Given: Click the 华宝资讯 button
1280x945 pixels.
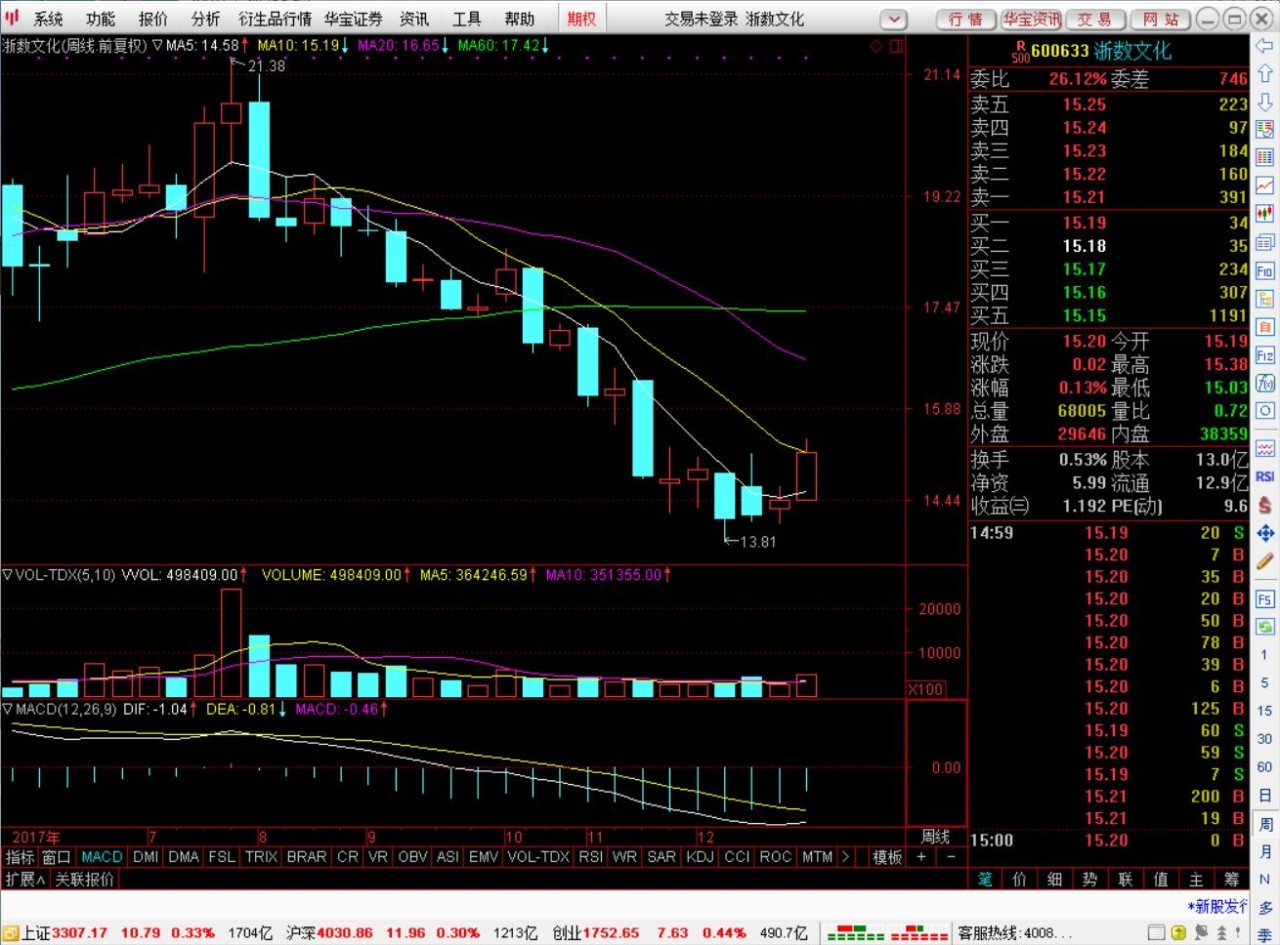Looking at the screenshot, I should 1030,19.
